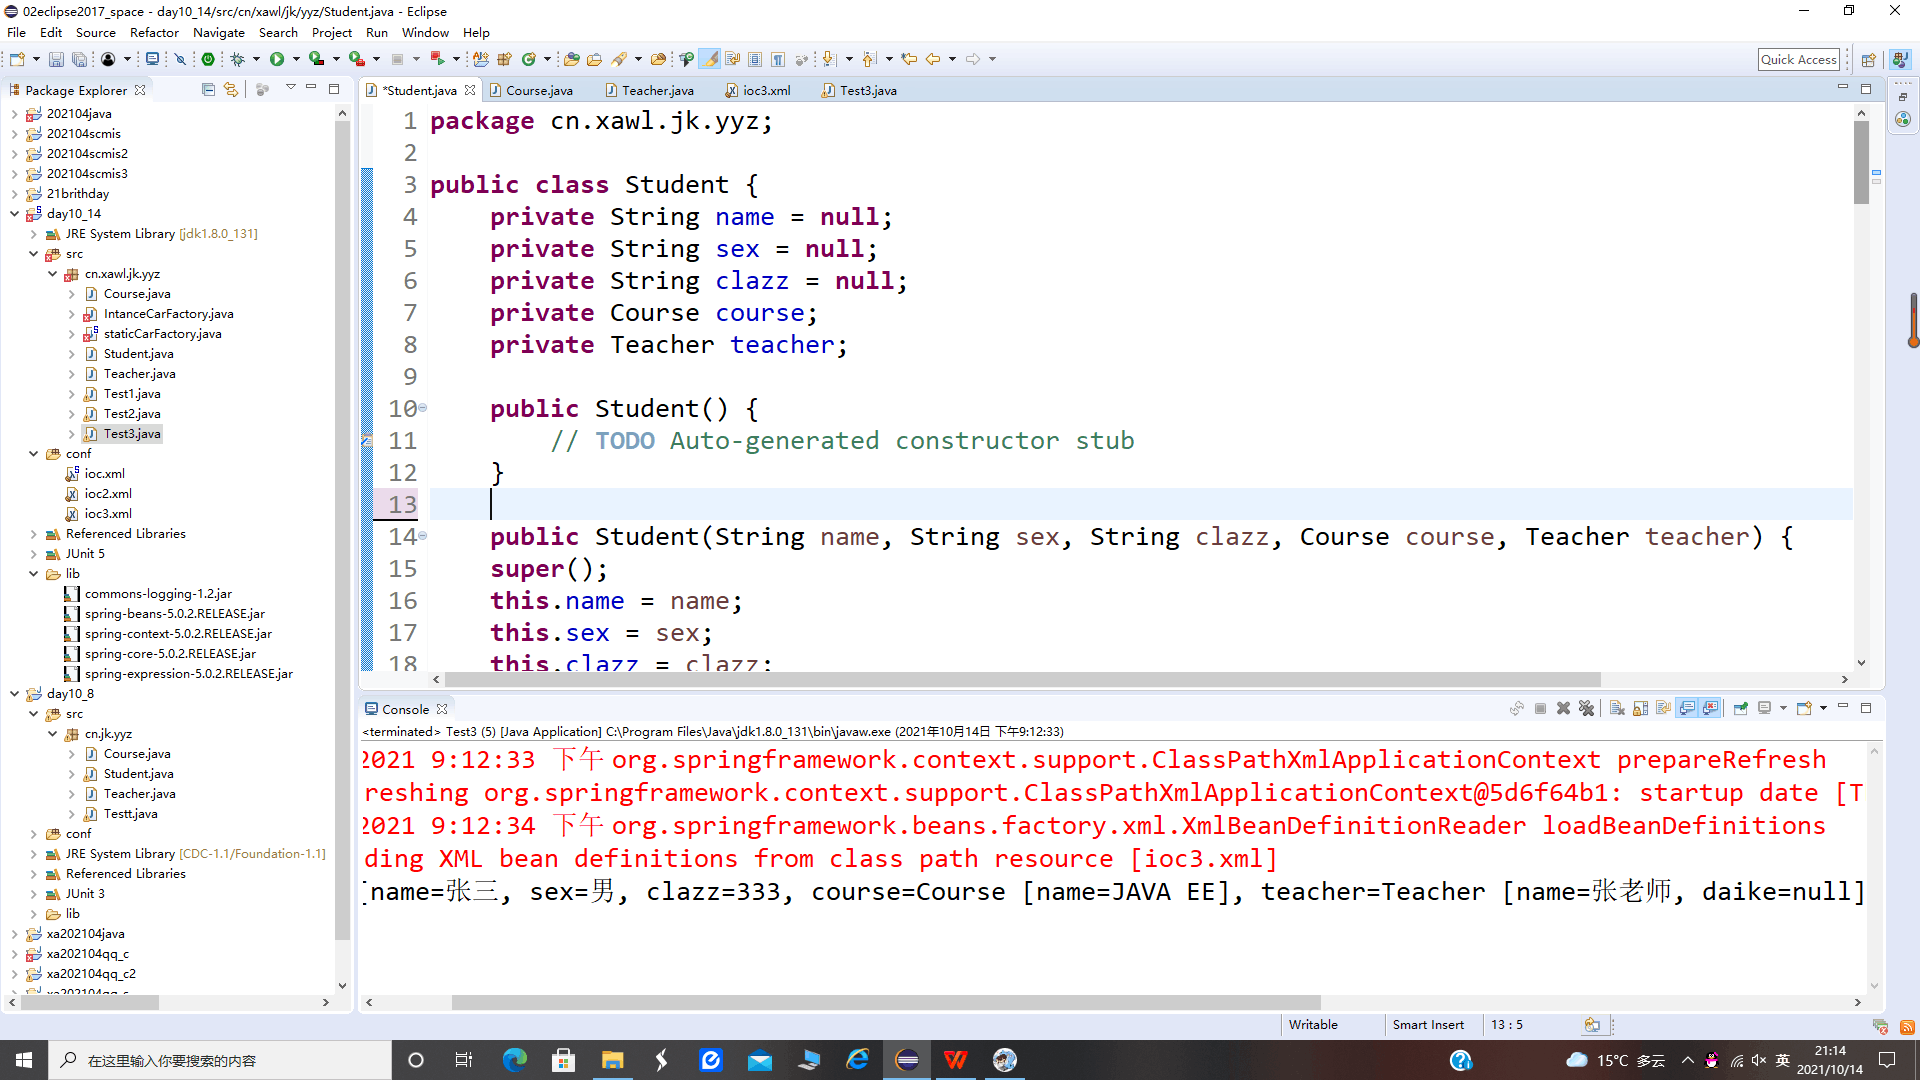This screenshot has height=1080, width=1920.
Task: Toggle Link with Editor in Package Explorer
Action: 231,90
